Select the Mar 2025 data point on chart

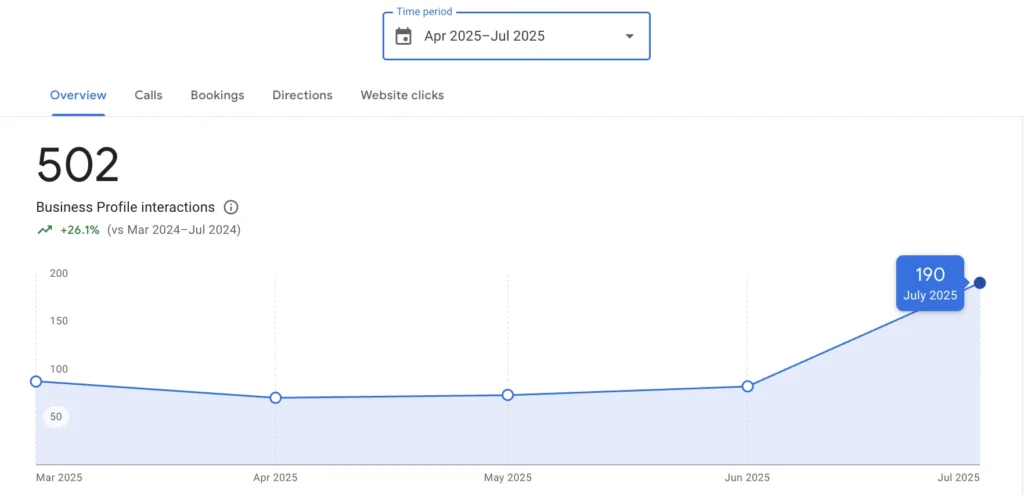[36, 381]
